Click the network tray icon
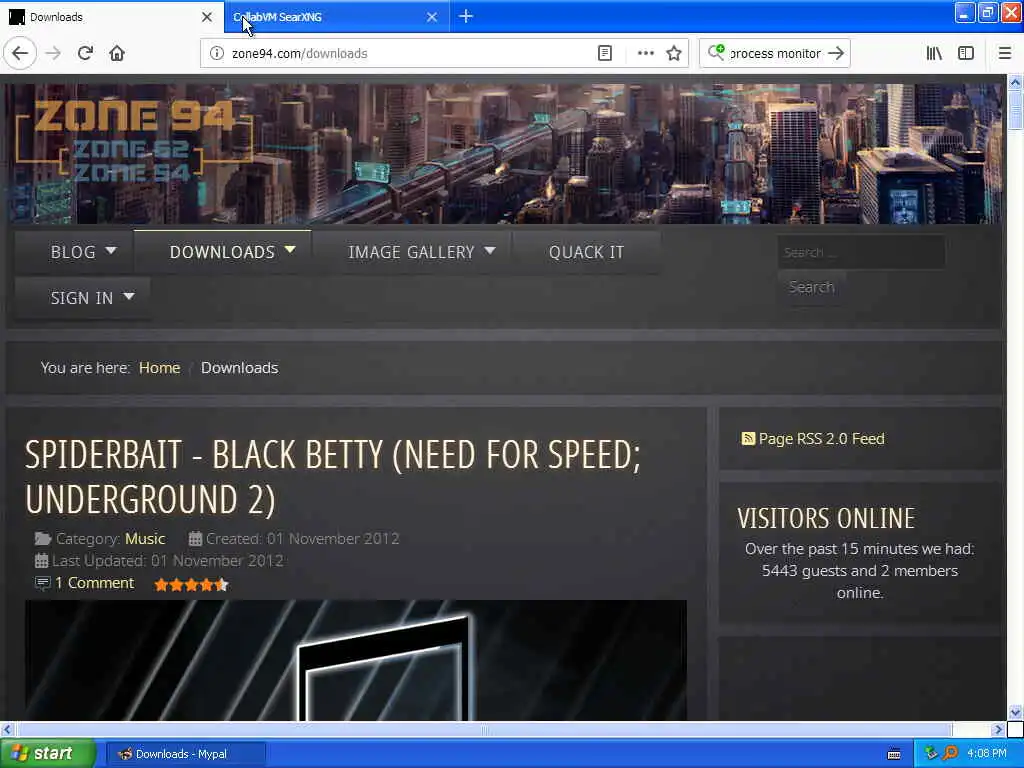 click(931, 754)
